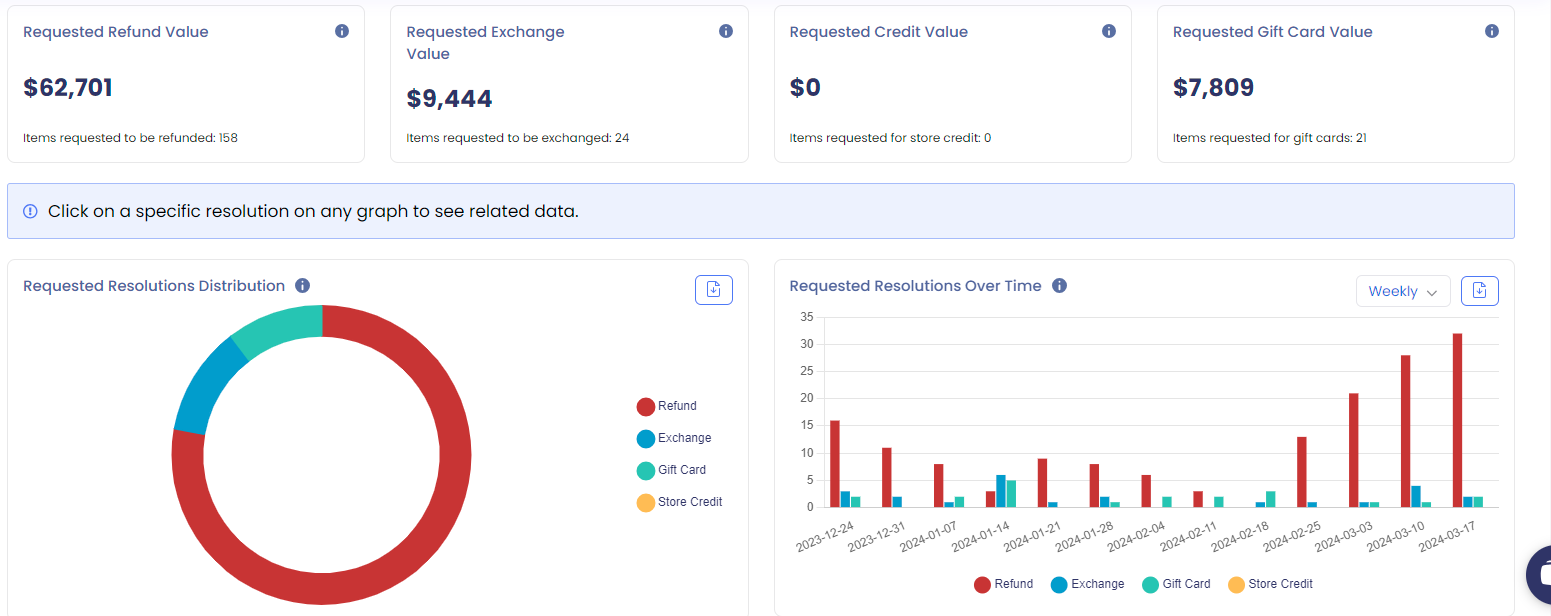
Task: Click the info icon in the blue banner
Action: (x=30, y=211)
